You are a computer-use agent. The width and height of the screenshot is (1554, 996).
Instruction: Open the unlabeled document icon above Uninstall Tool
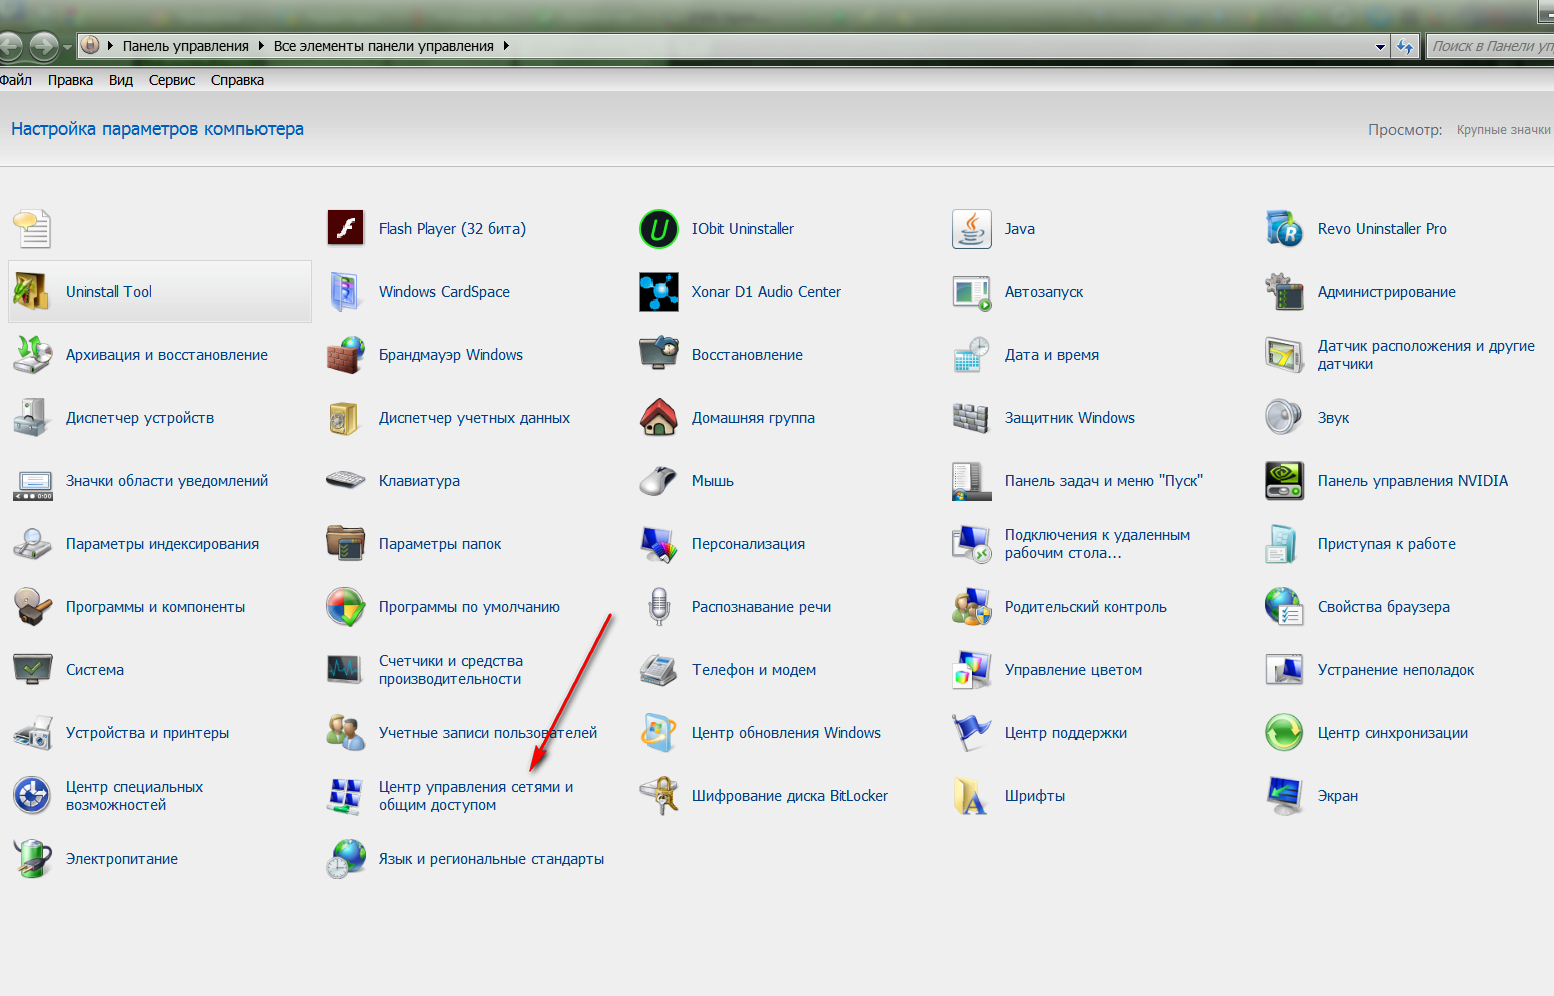33,229
